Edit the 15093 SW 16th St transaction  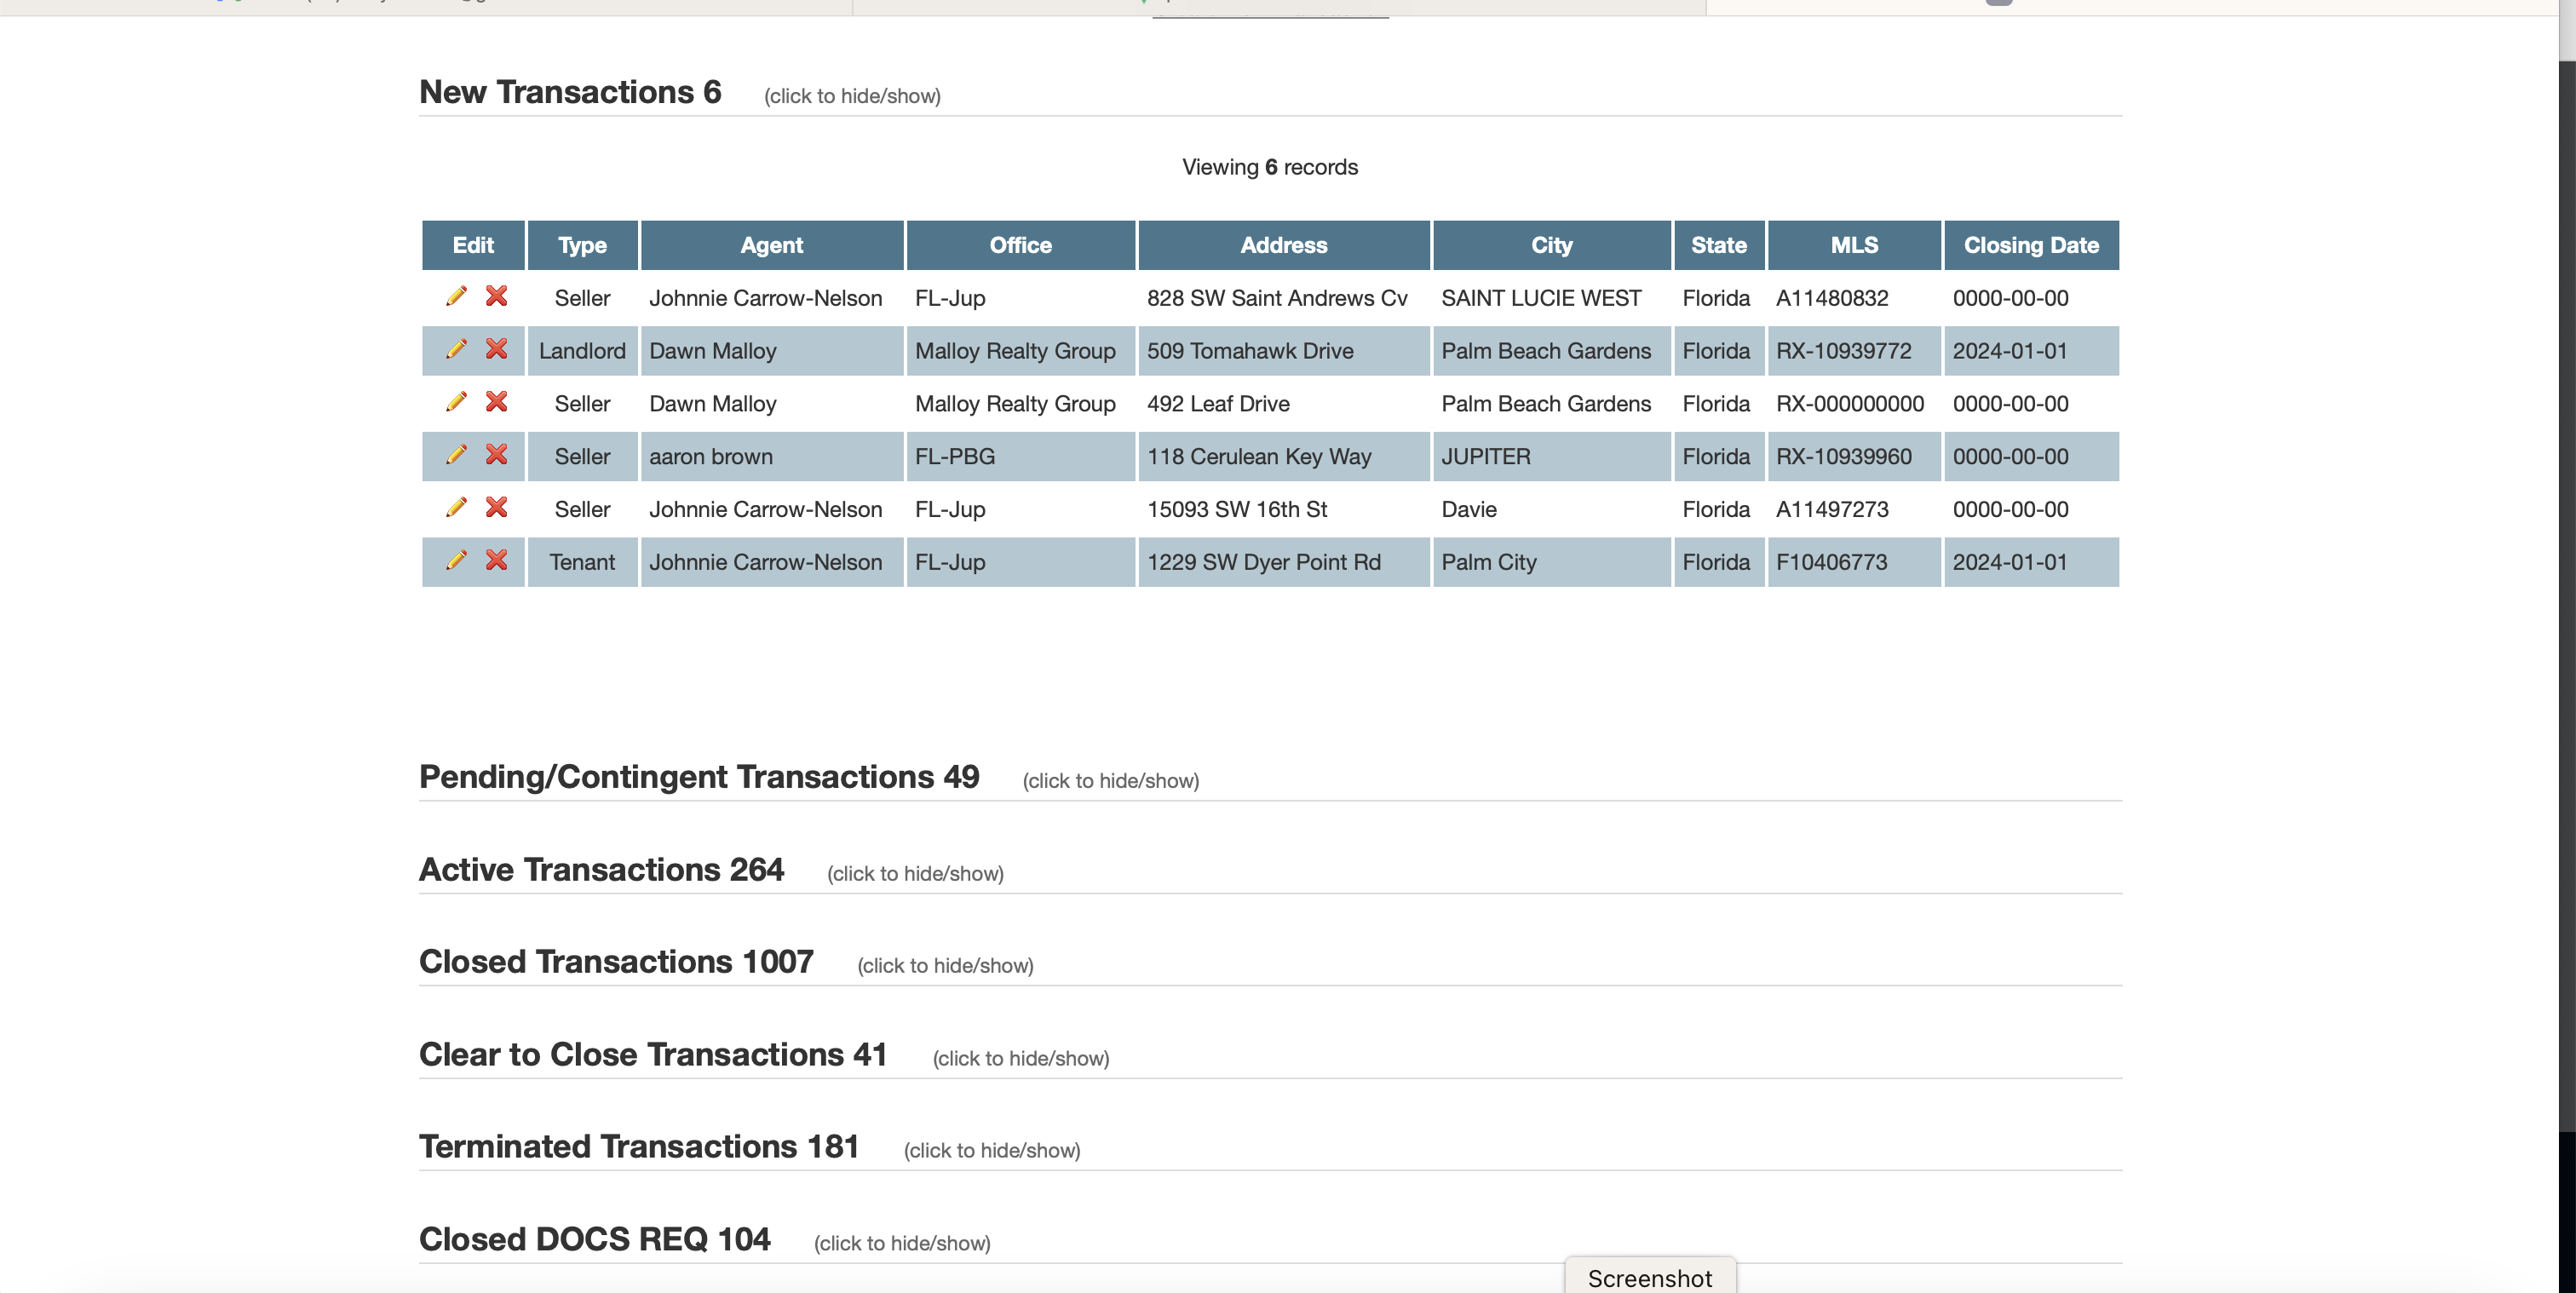[x=456, y=508]
